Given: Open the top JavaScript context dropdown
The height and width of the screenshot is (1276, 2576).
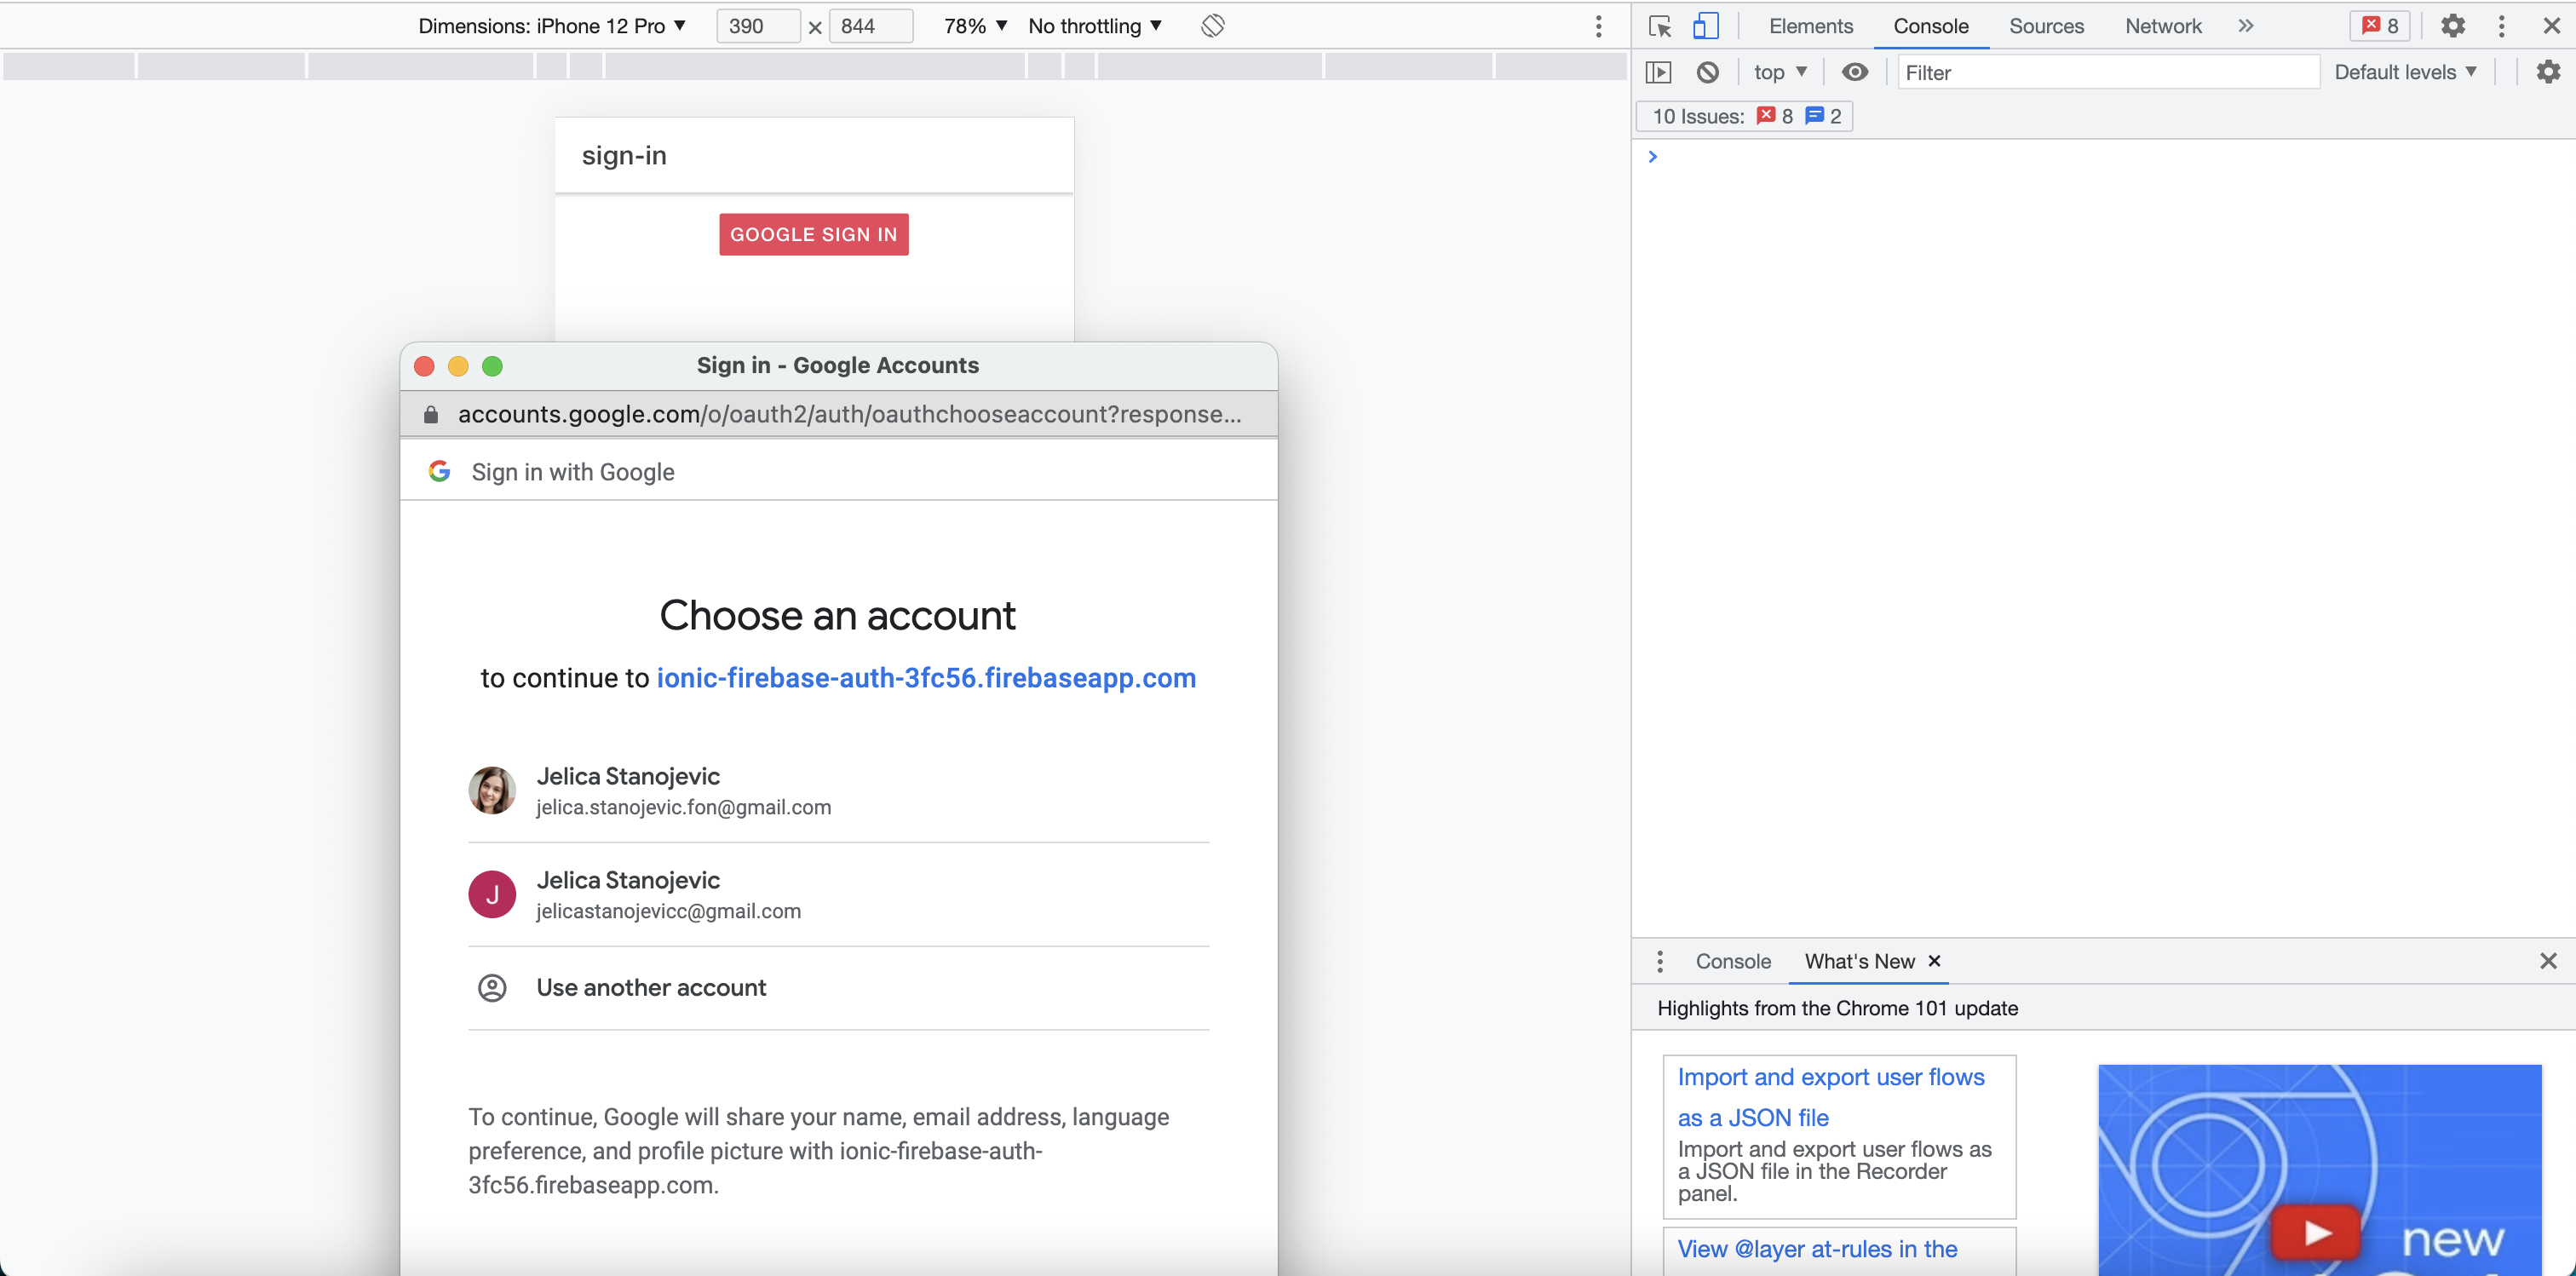Looking at the screenshot, I should click(1780, 72).
